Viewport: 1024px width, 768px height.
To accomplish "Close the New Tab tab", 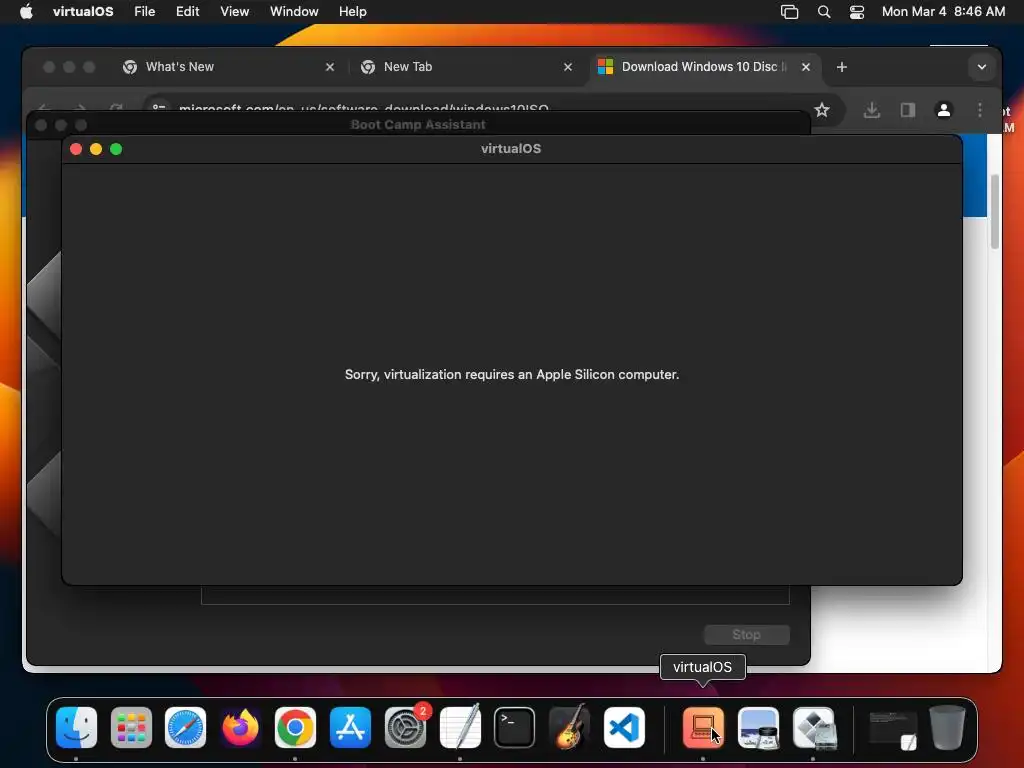I will coord(568,67).
